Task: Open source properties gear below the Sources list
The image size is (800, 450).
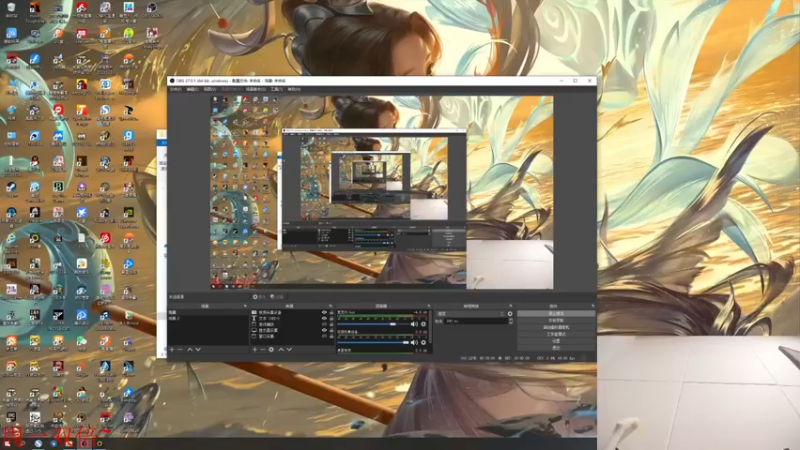Action: tap(271, 349)
